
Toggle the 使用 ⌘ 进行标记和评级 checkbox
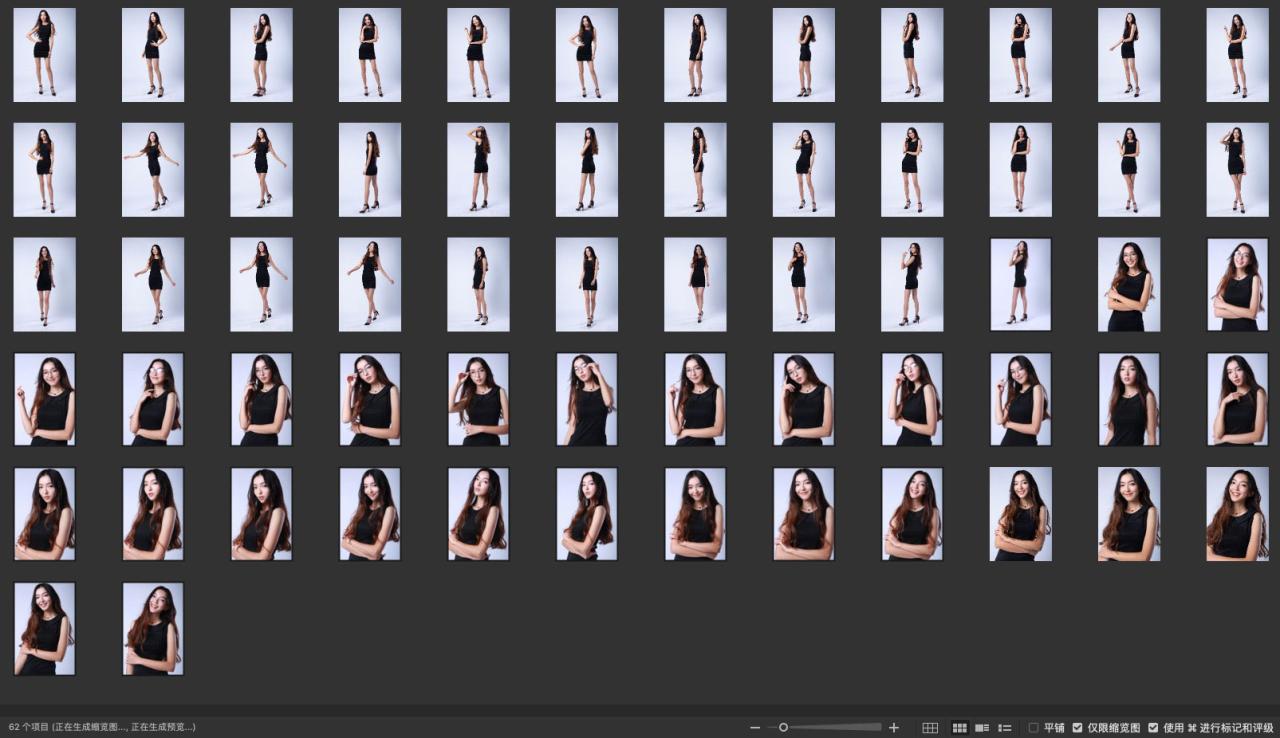tap(1153, 728)
